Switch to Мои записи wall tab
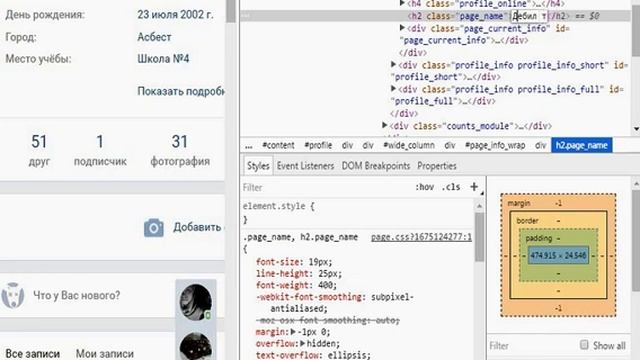 [x=105, y=353]
